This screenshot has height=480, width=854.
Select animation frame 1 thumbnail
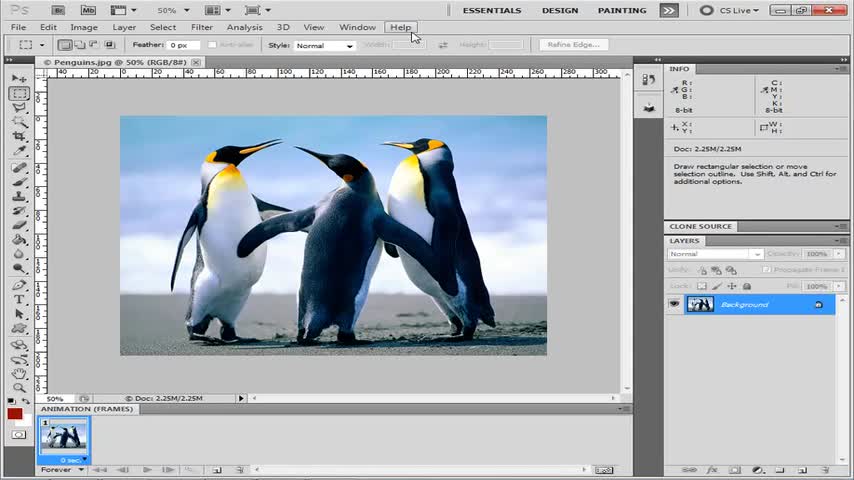[x=63, y=437]
